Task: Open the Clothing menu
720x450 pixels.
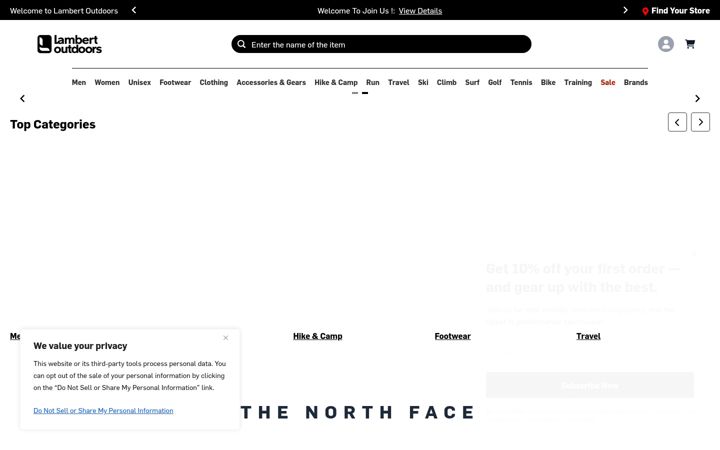Action: [x=214, y=83]
